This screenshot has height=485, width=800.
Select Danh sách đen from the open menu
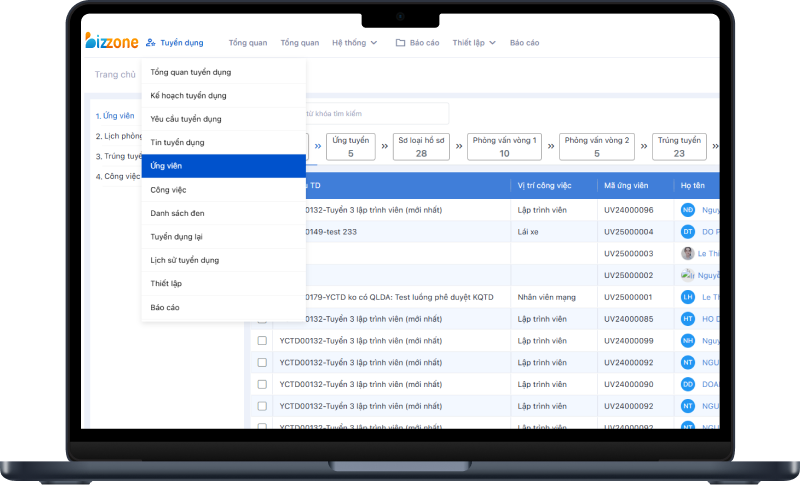tap(177, 213)
